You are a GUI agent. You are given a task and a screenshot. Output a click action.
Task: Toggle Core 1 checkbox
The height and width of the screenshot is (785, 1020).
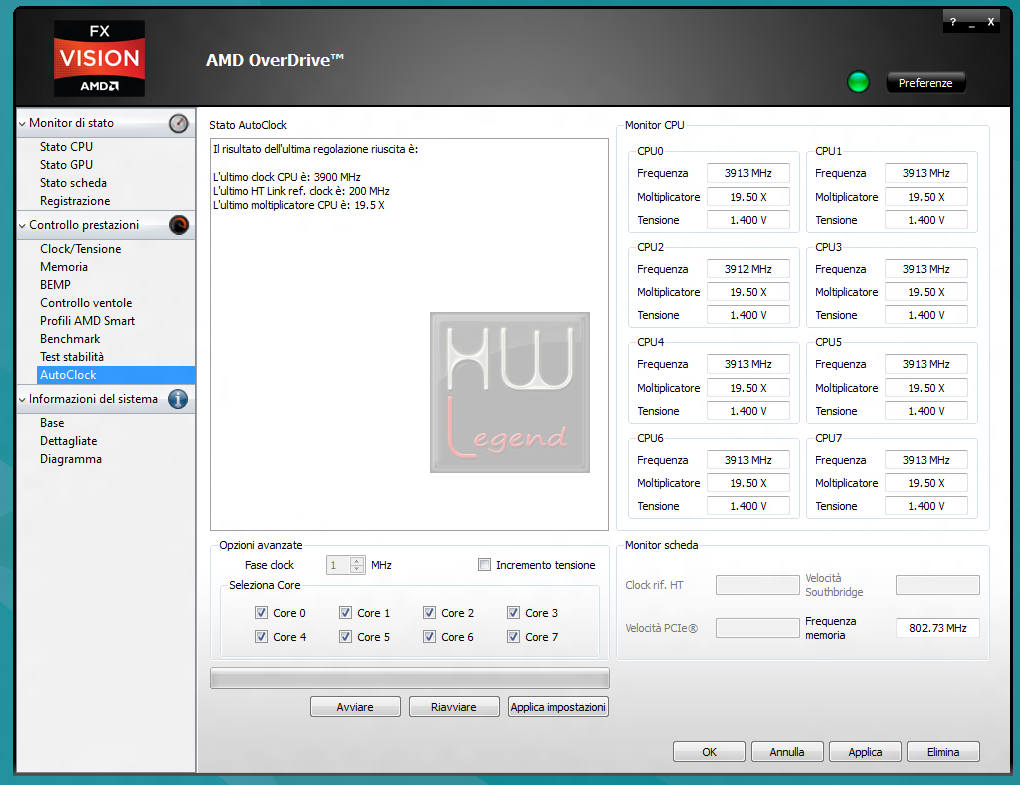(345, 613)
